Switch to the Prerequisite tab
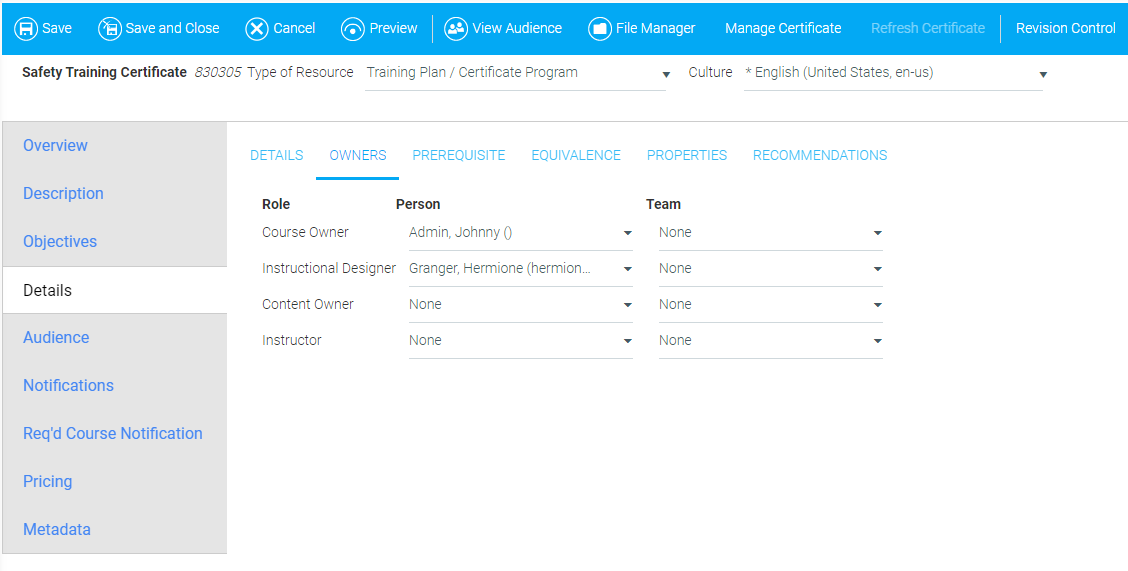 459,155
